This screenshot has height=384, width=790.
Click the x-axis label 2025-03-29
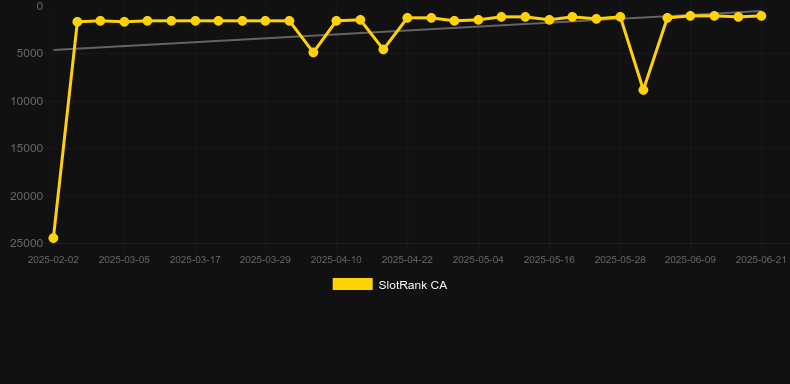pyautogui.click(x=265, y=260)
